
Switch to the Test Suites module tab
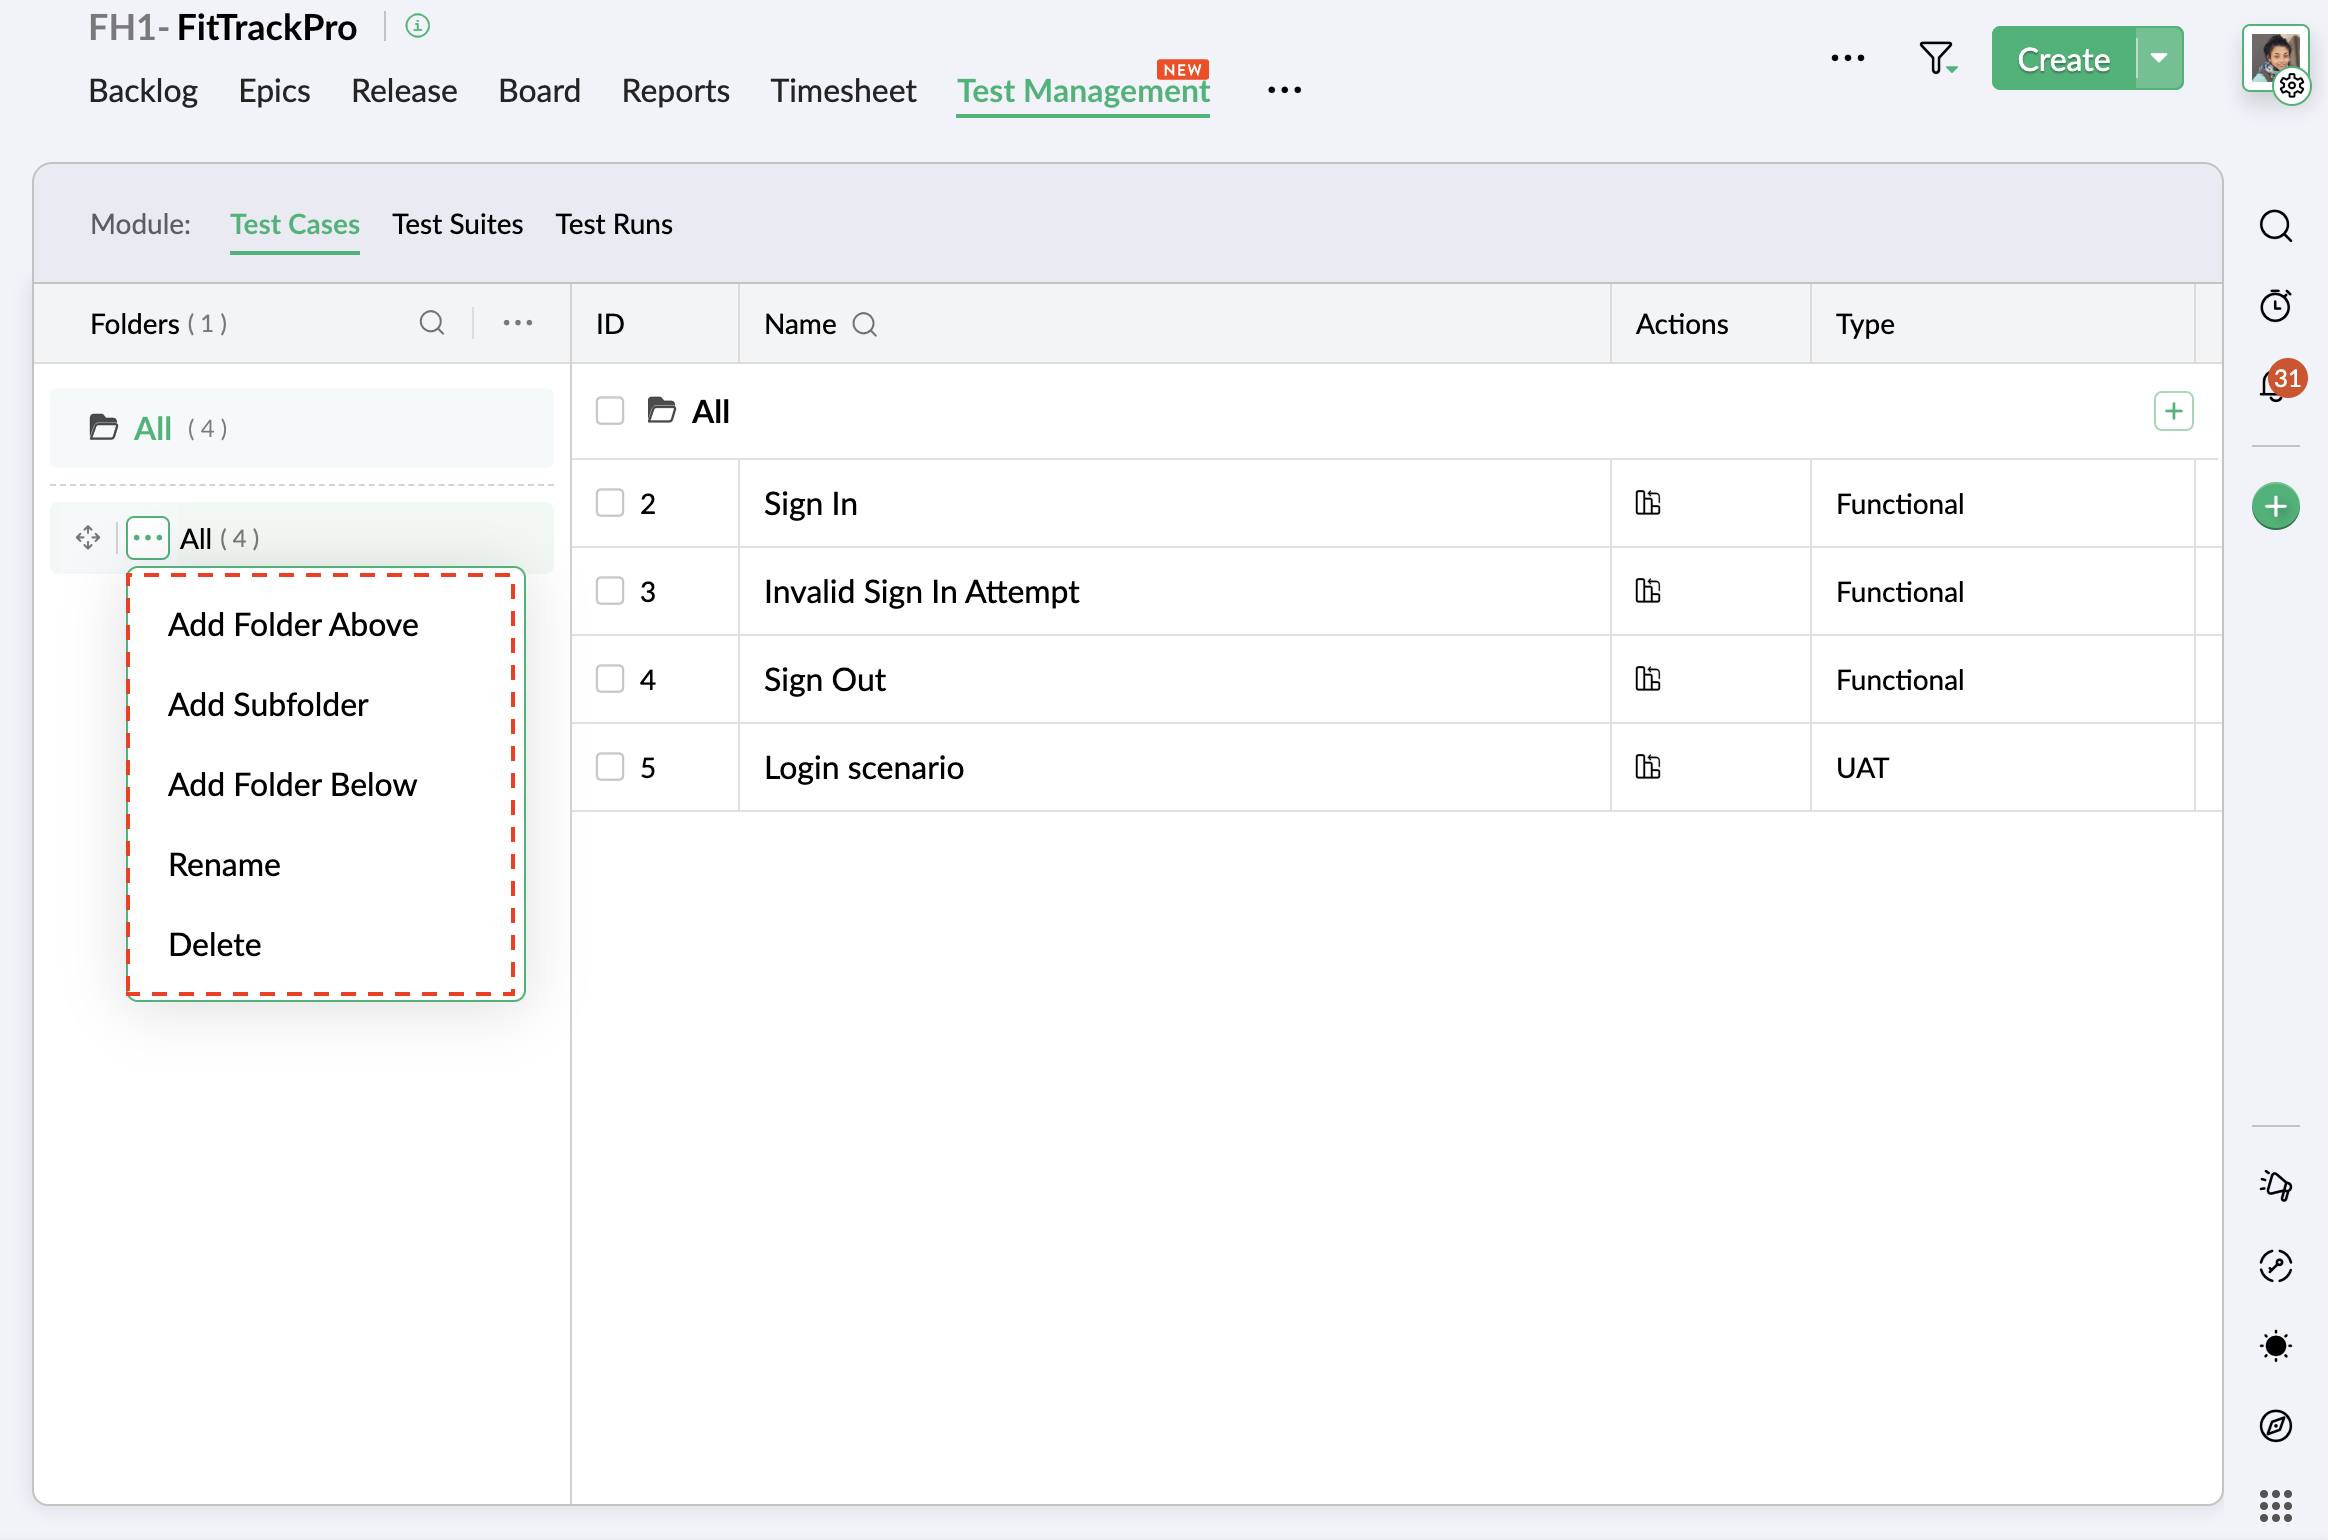point(457,224)
